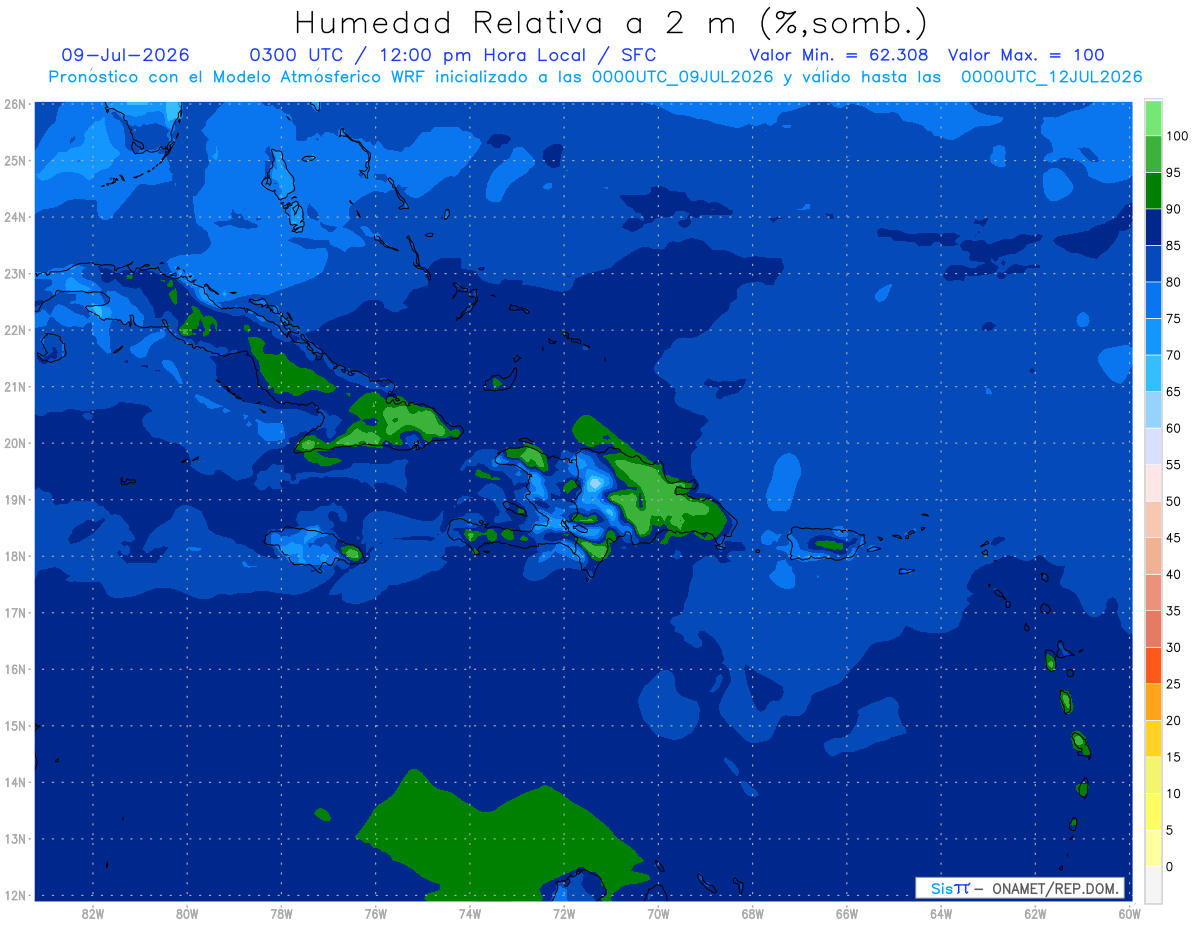Choose the 40–45 salmon legend band
Image resolution: width=1200 pixels, height=927 pixels.
click(1153, 556)
